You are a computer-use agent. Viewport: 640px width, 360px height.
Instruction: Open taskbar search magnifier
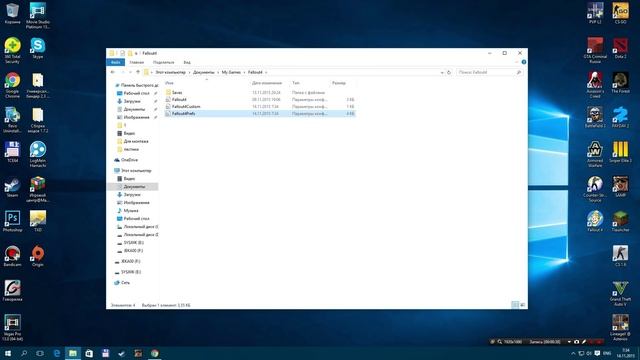click(x=24, y=353)
